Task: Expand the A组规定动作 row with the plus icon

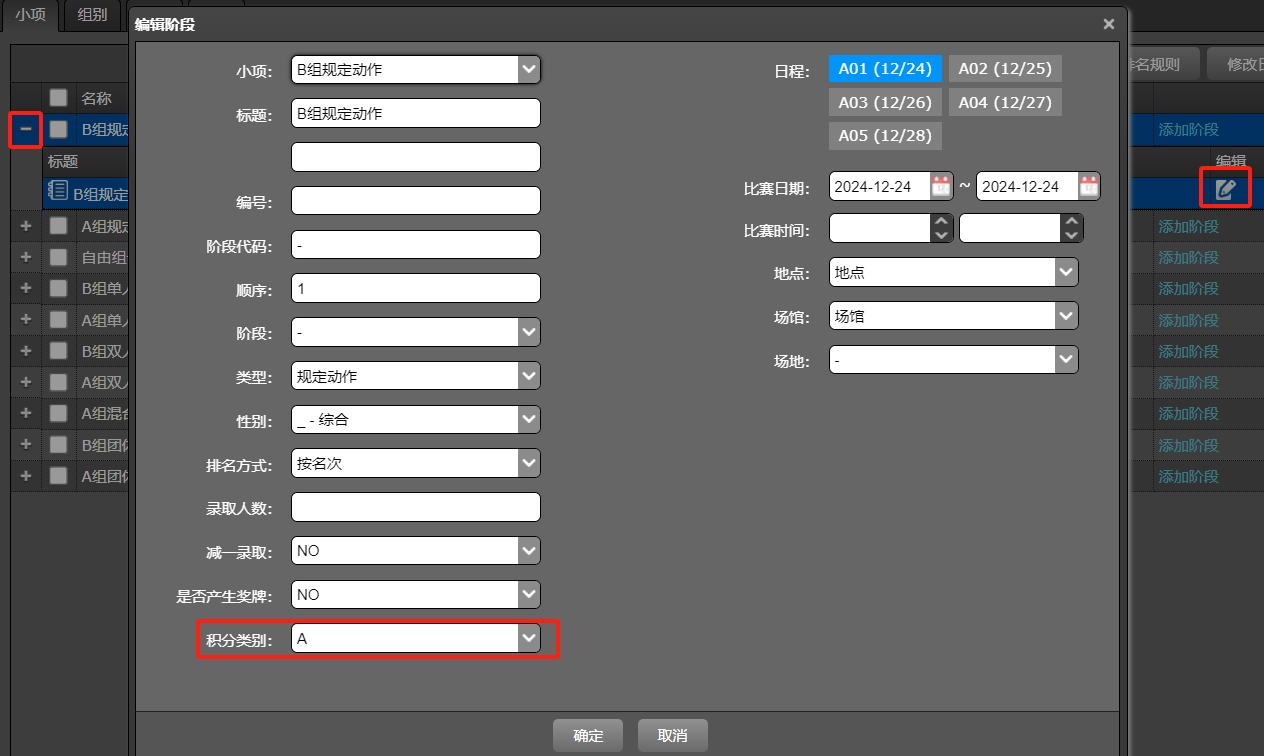Action: [x=26, y=226]
